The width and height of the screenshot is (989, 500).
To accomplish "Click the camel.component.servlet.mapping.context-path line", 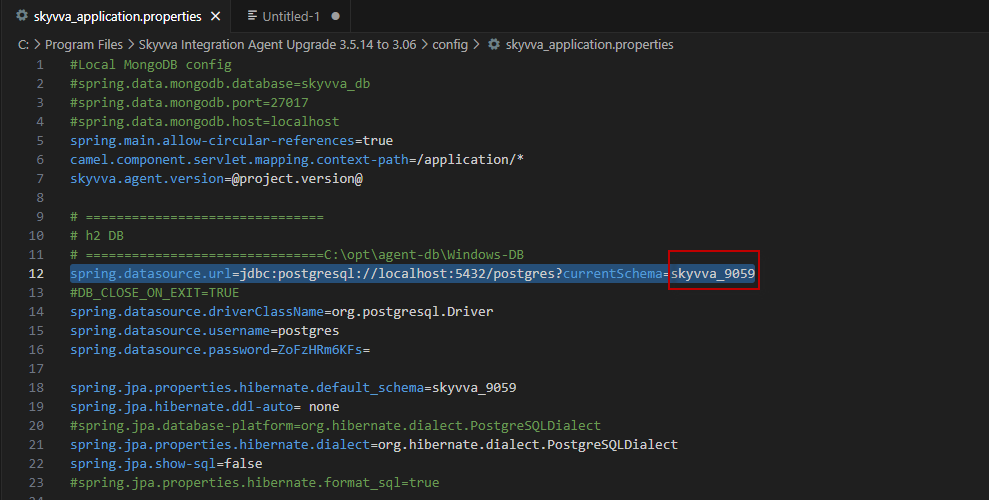I will 297,160.
